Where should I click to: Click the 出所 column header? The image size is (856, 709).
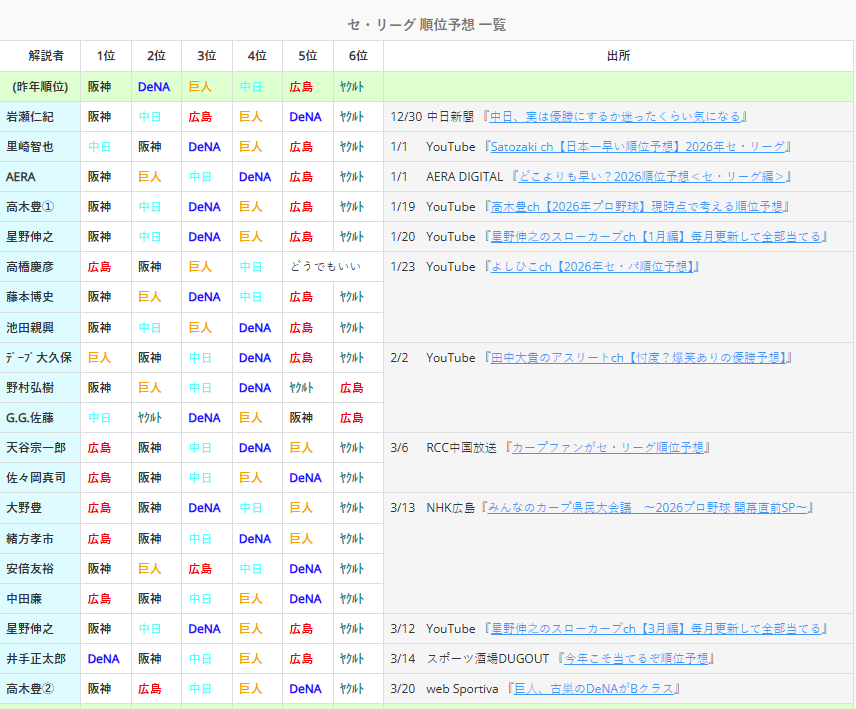click(x=618, y=56)
